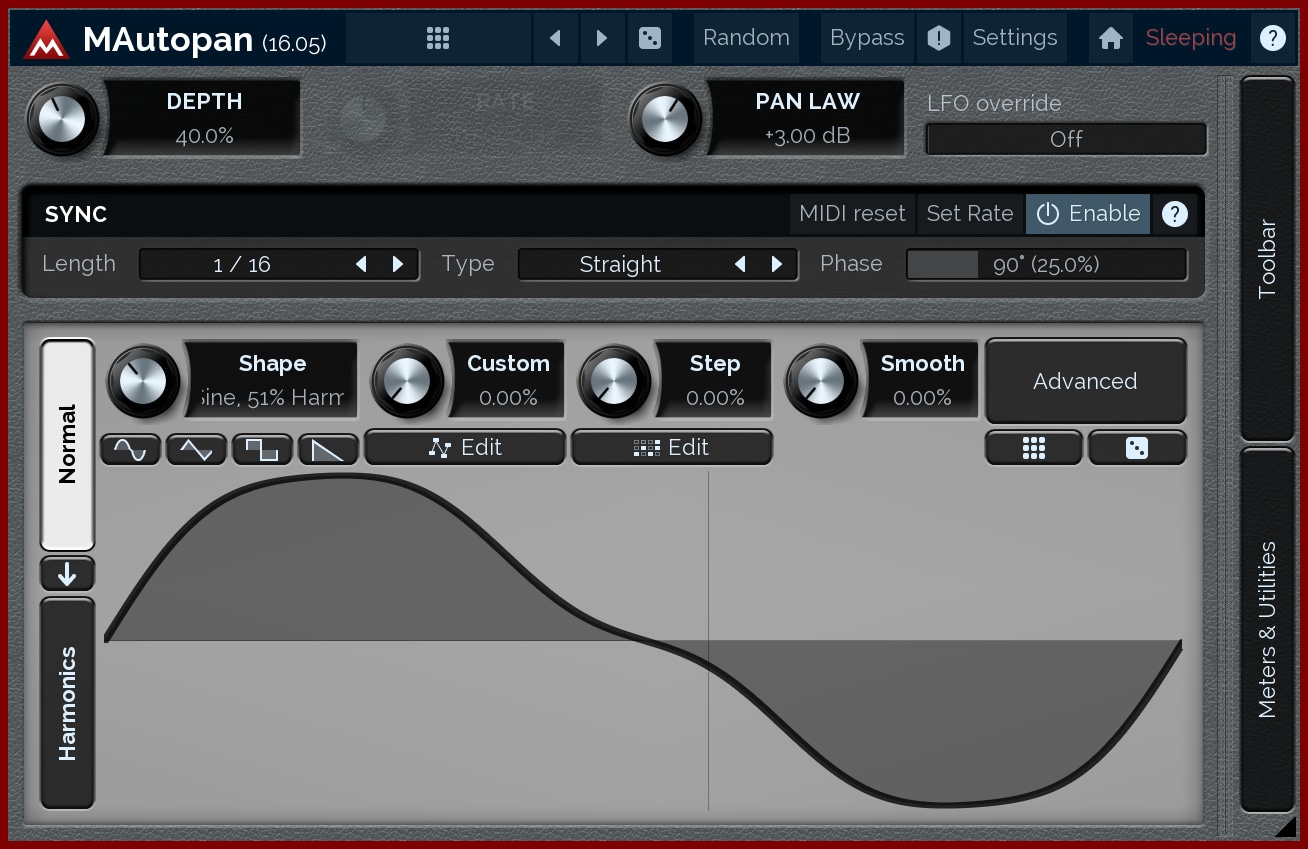Screen dimensions: 1308x849
Task: Select the square wave shape icon
Action: click(x=262, y=450)
